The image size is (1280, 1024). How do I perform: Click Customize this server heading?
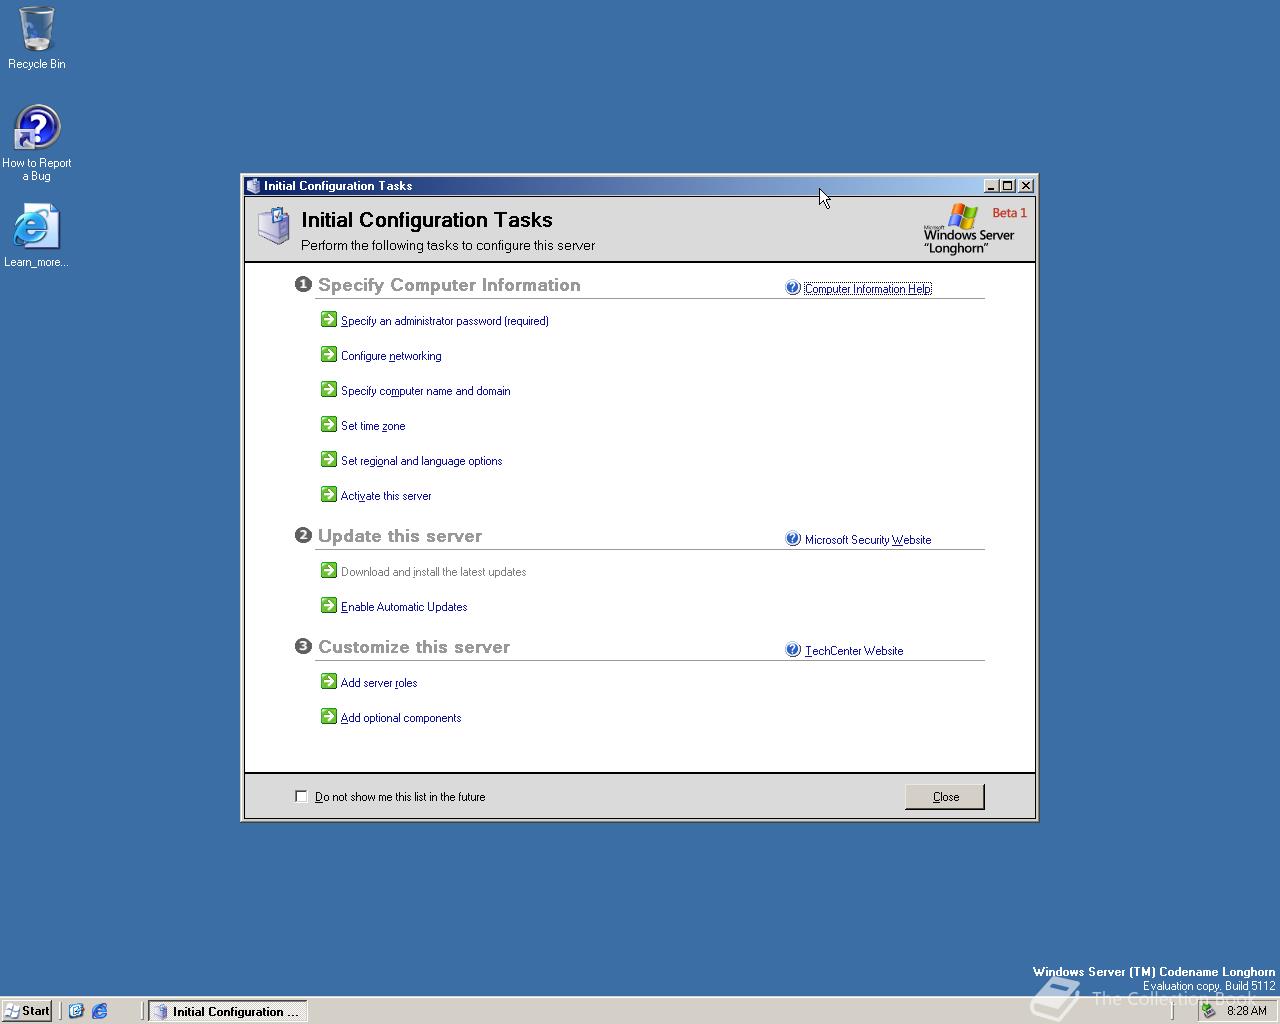pyautogui.click(x=414, y=647)
